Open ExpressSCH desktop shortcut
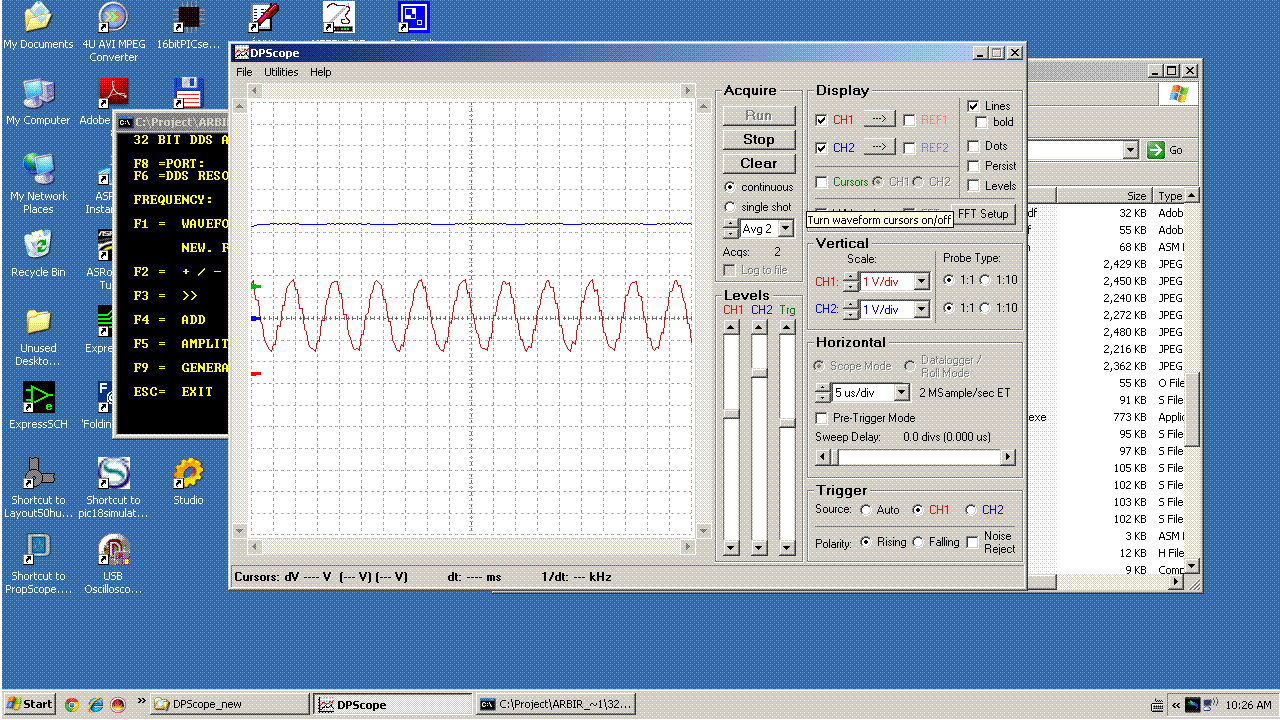 (38, 406)
